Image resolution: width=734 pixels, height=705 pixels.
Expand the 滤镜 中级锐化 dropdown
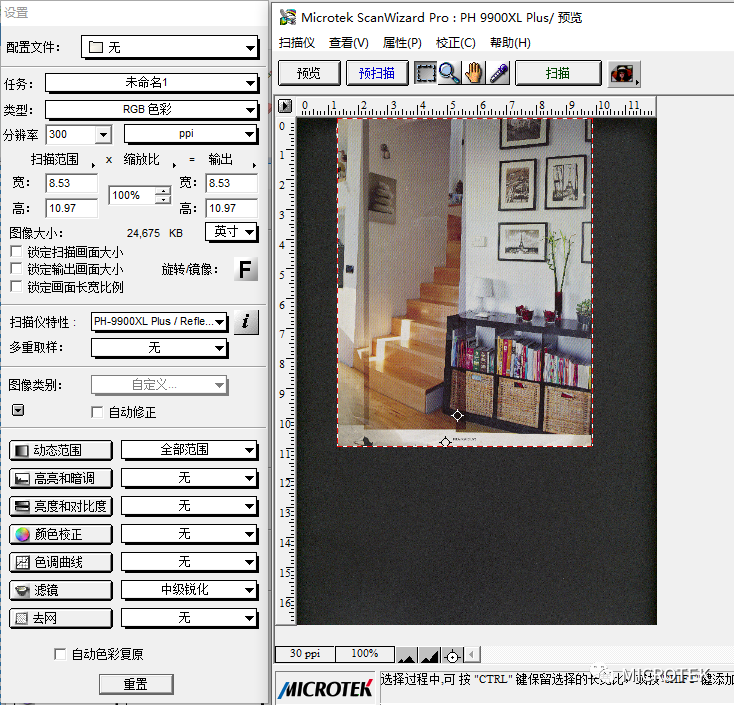189,590
